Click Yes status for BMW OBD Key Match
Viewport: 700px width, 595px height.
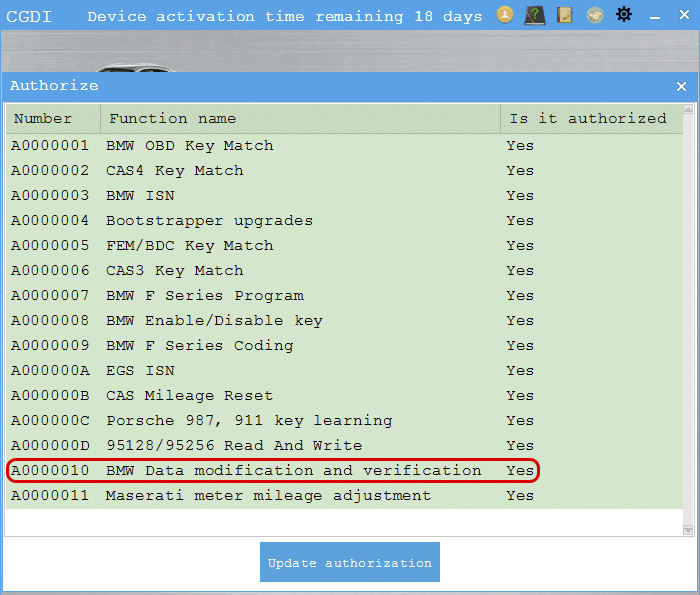(x=520, y=146)
